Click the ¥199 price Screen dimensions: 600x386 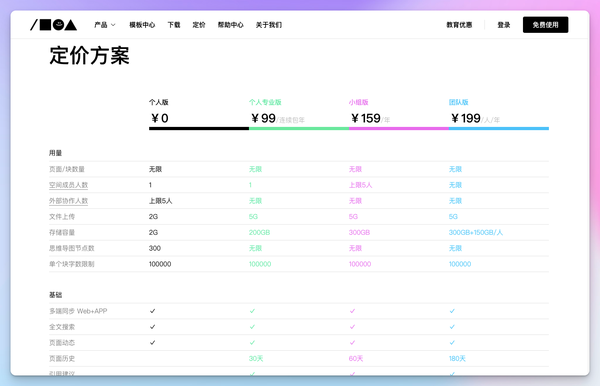pyautogui.click(x=465, y=118)
